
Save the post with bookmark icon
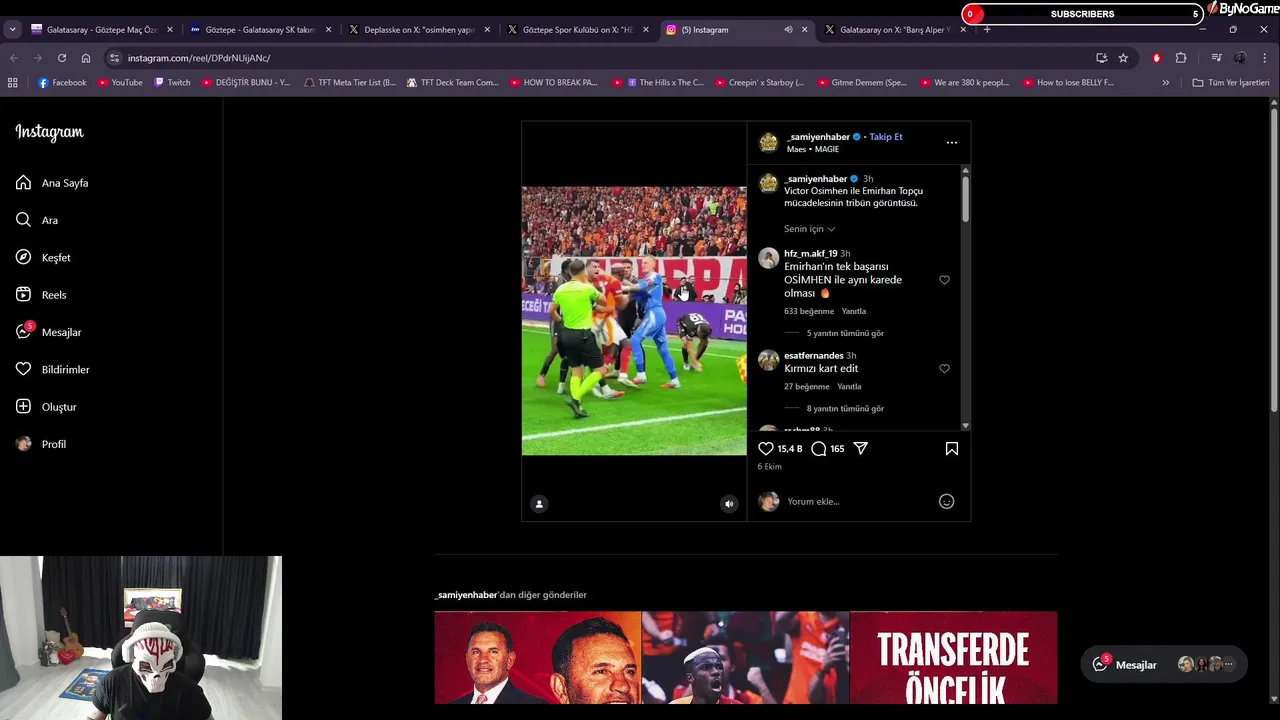click(x=952, y=449)
